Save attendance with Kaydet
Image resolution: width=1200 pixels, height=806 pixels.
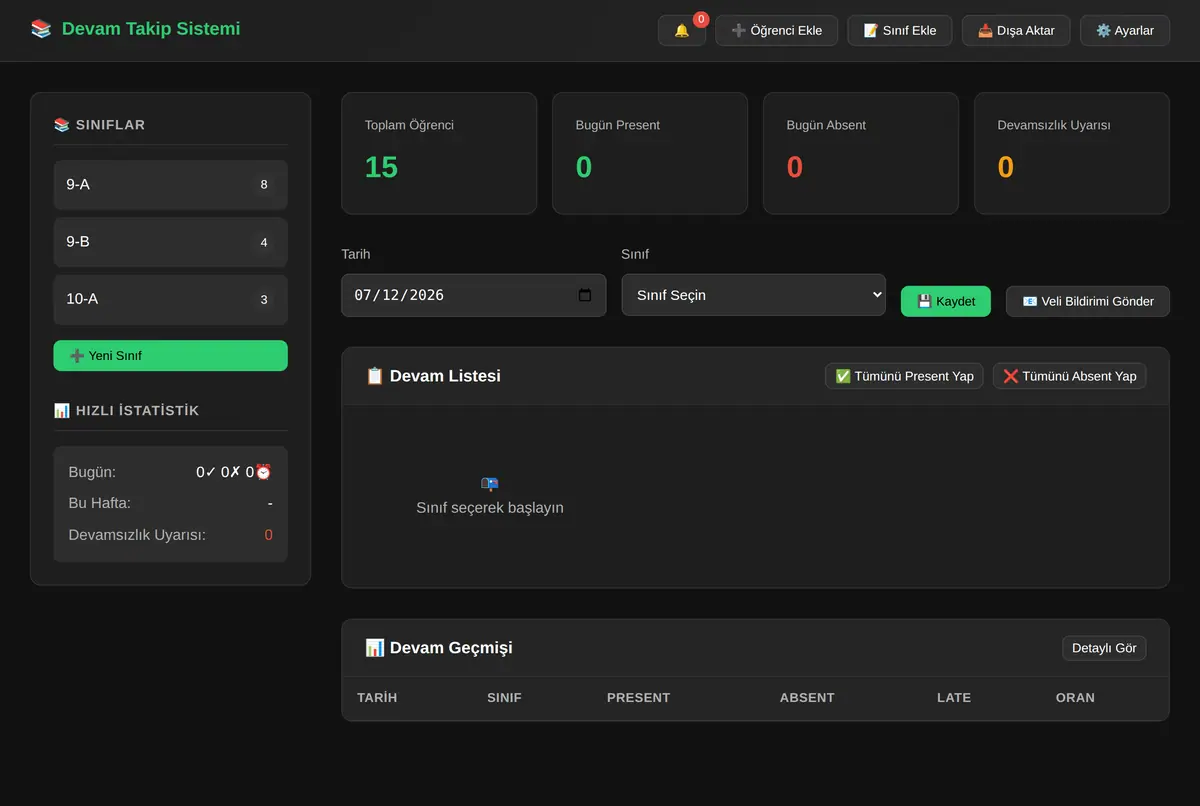pos(946,301)
